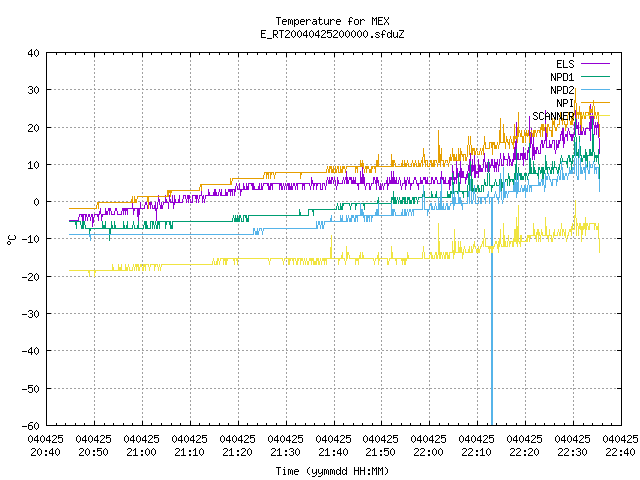Click the y-axis label 10
The width and height of the screenshot is (640, 480).
pos(33,165)
